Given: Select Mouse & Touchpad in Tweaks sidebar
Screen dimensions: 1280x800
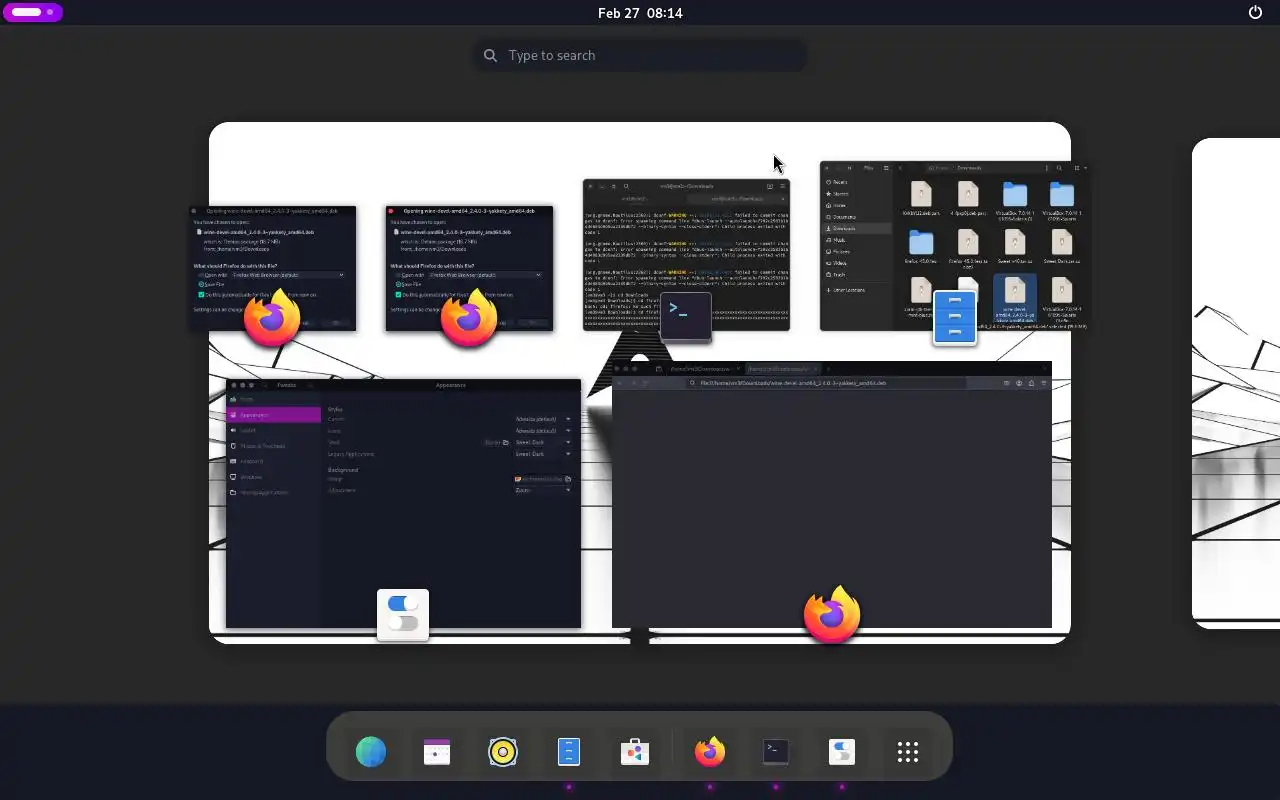Looking at the screenshot, I should tap(274, 446).
